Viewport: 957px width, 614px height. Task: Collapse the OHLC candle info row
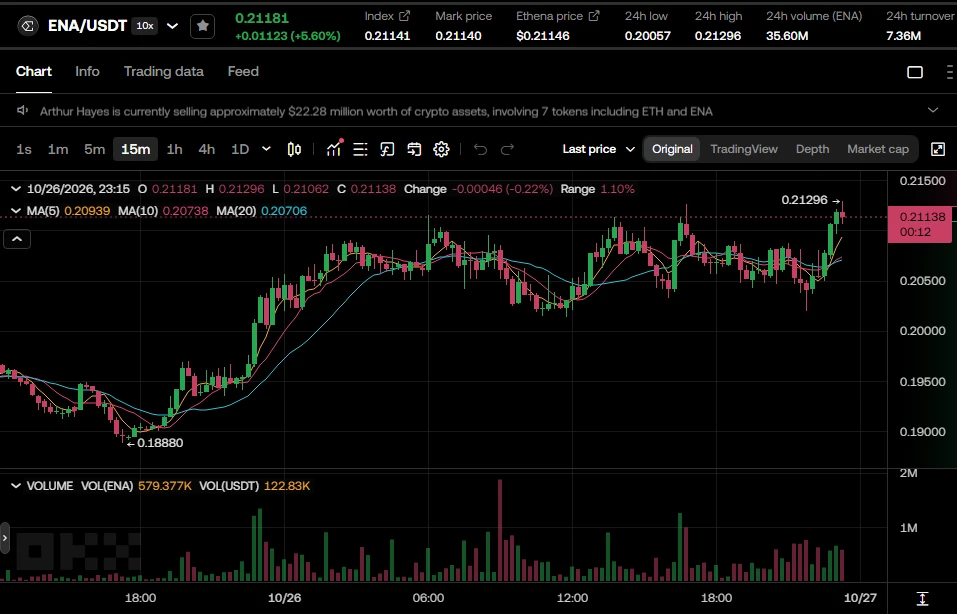tap(16, 189)
